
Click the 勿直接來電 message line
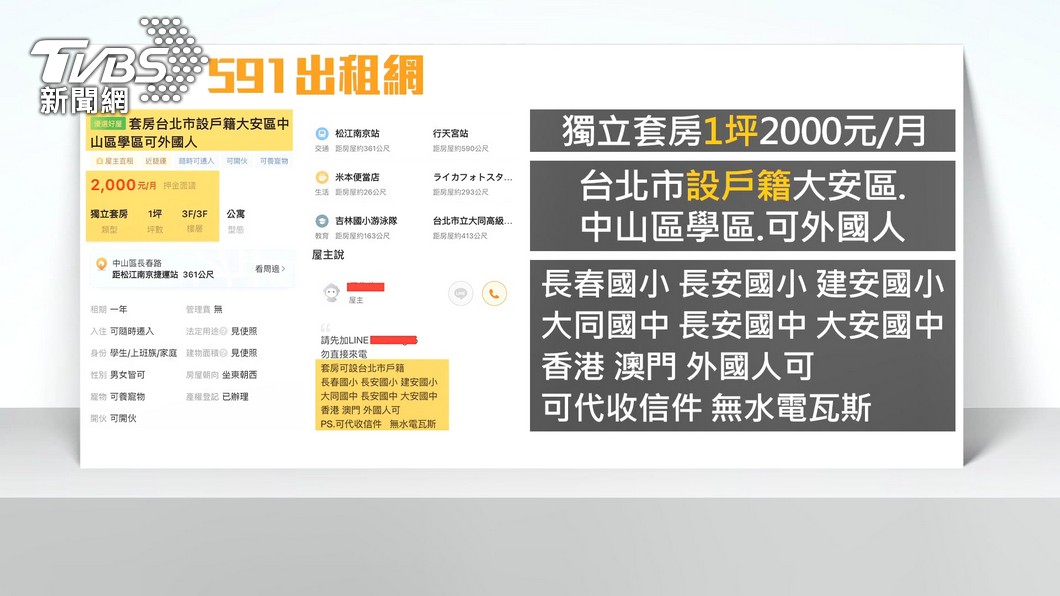343,354
